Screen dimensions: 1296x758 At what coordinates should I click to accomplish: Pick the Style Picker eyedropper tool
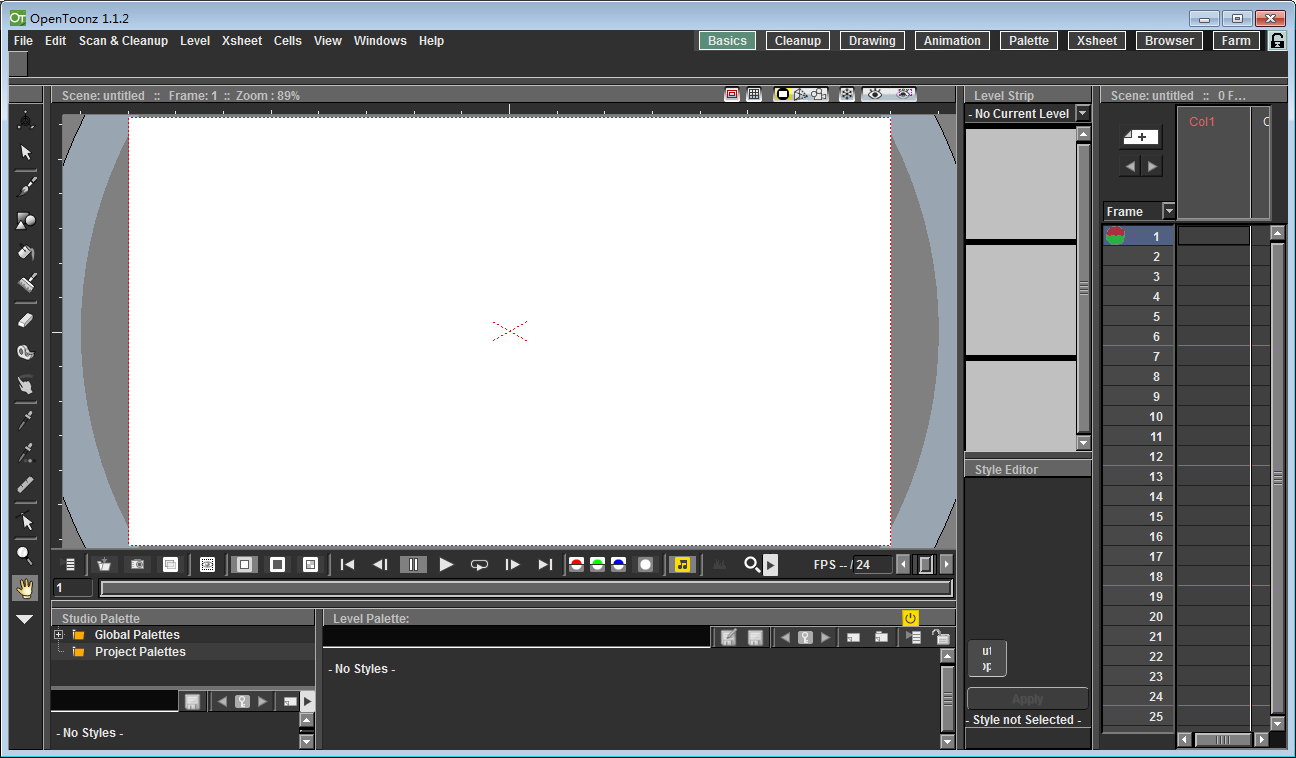(26, 419)
